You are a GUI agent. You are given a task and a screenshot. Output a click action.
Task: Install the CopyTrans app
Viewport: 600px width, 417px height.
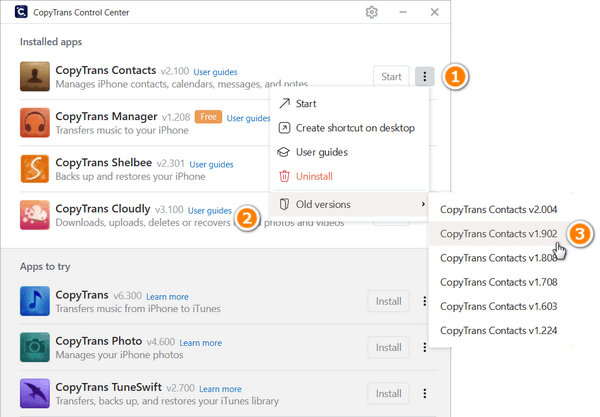click(388, 301)
